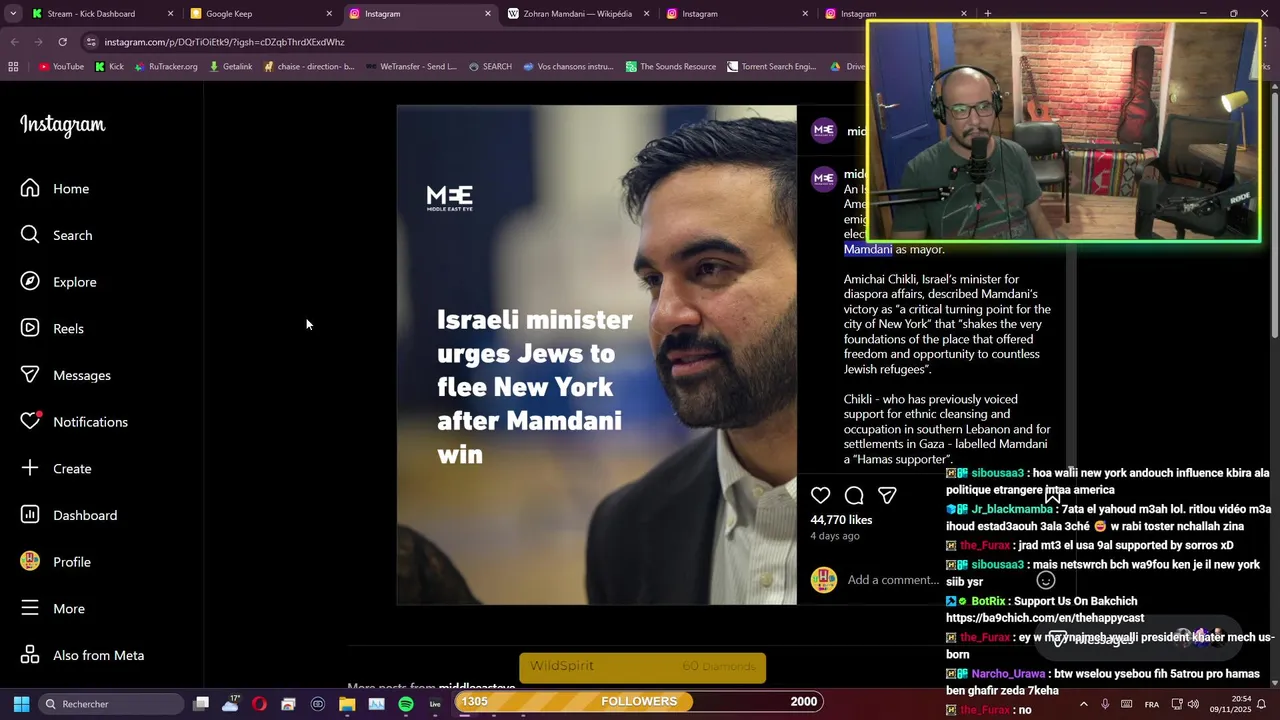Expand the More menu in sidebar
1280x720 pixels.
point(52,608)
